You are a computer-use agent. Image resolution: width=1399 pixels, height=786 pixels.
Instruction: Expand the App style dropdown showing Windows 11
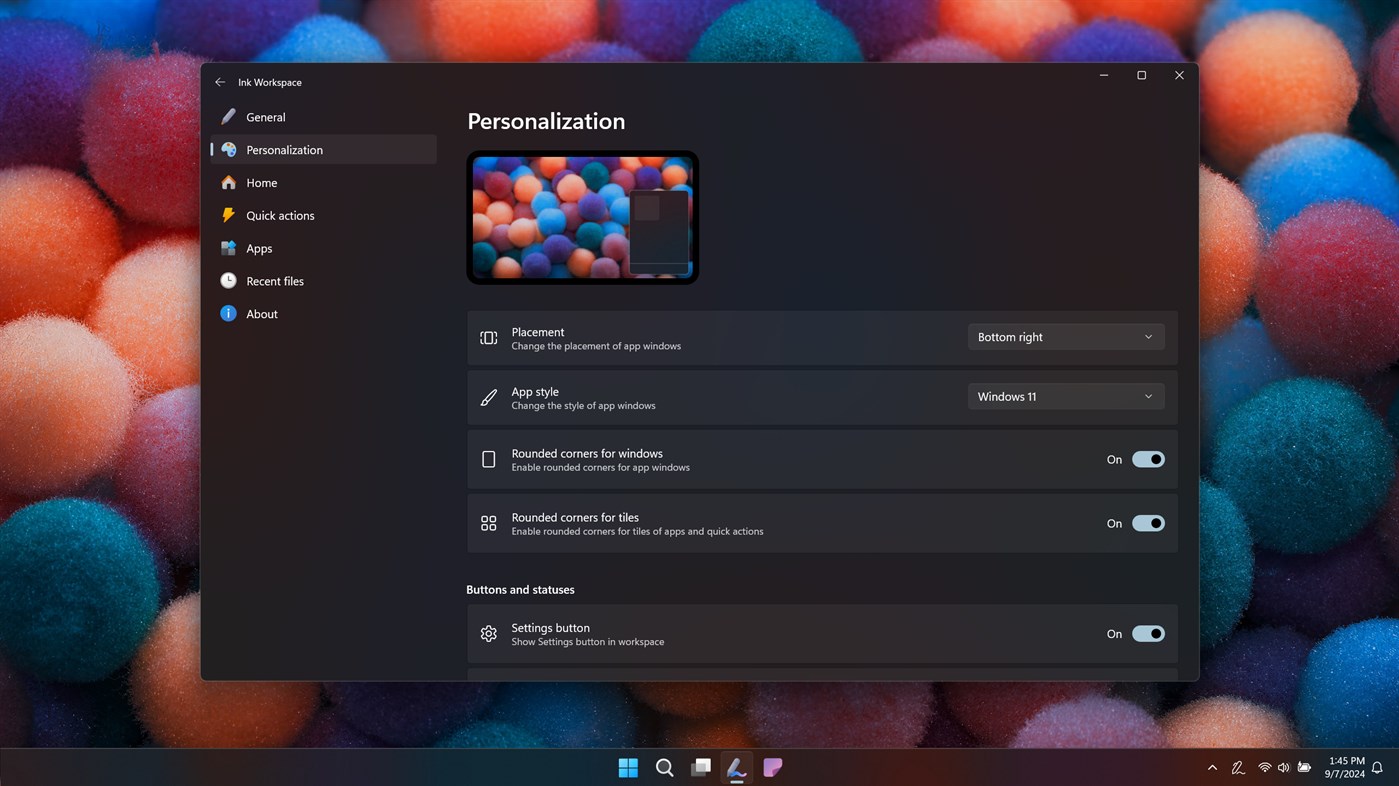1066,397
